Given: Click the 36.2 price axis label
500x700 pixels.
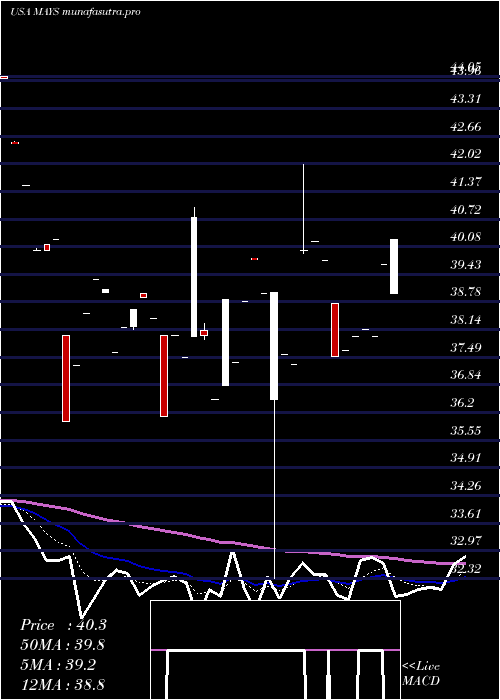Looking at the screenshot, I should [x=462, y=403].
